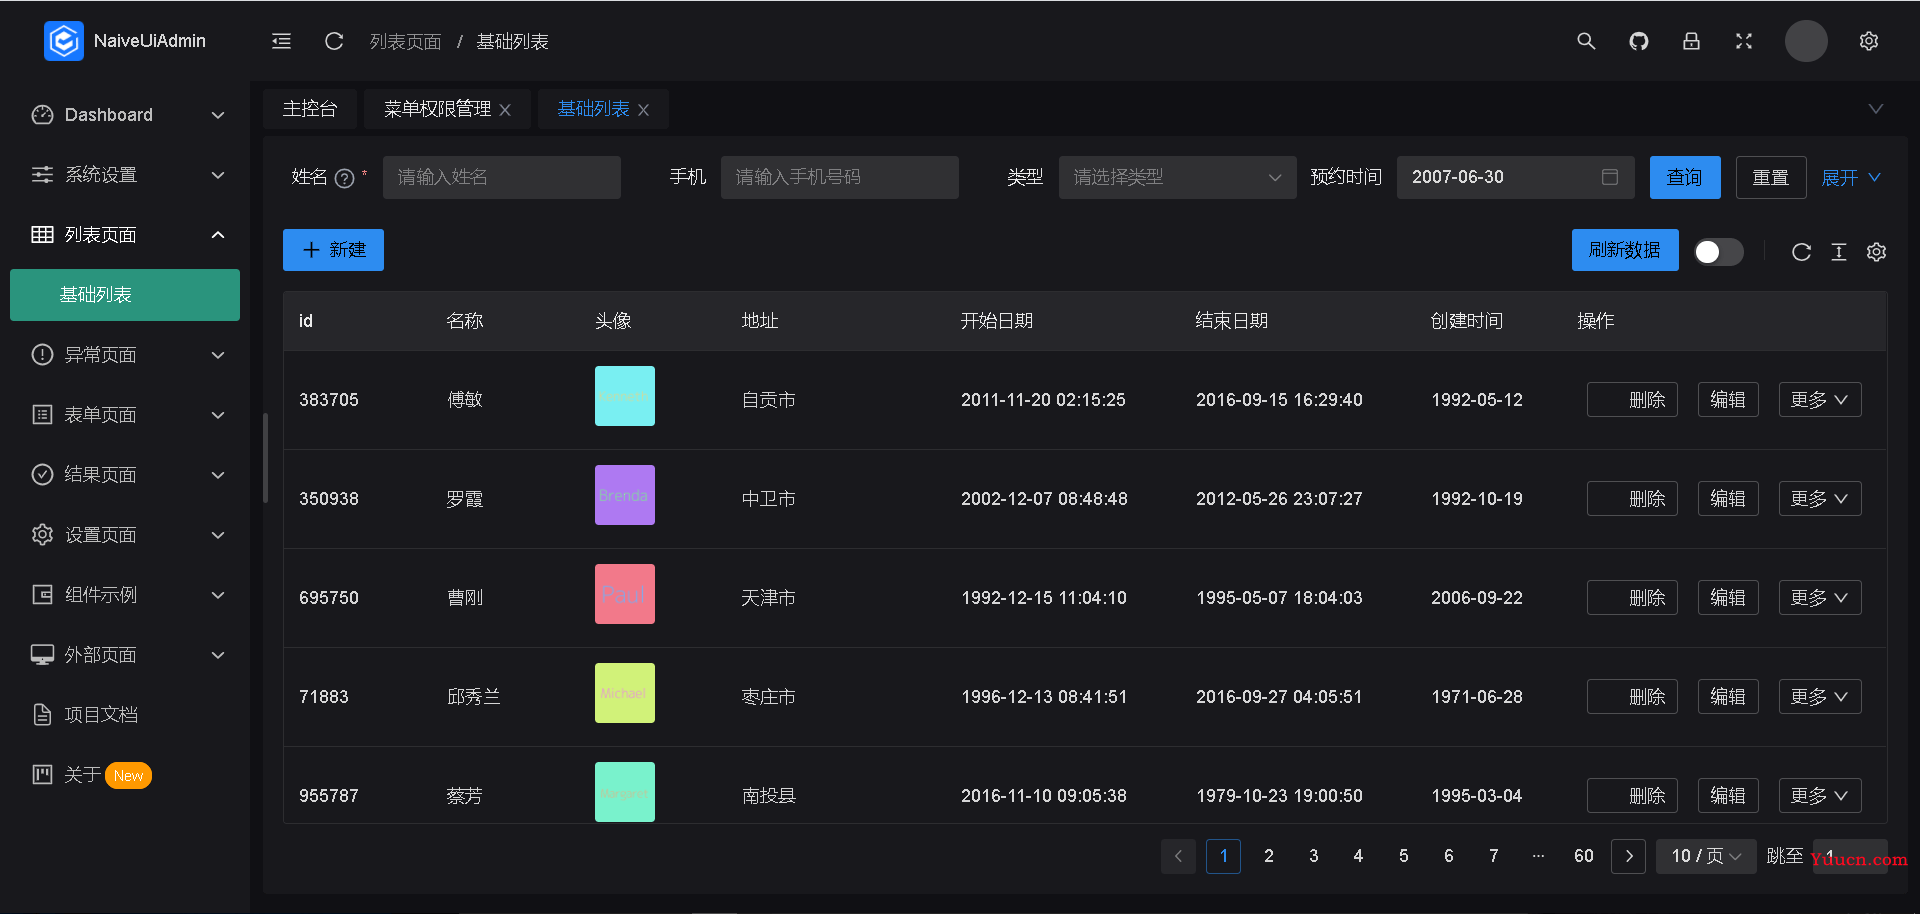Click the 外部页面 monitor icon
This screenshot has height=914, width=1920.
coord(42,655)
